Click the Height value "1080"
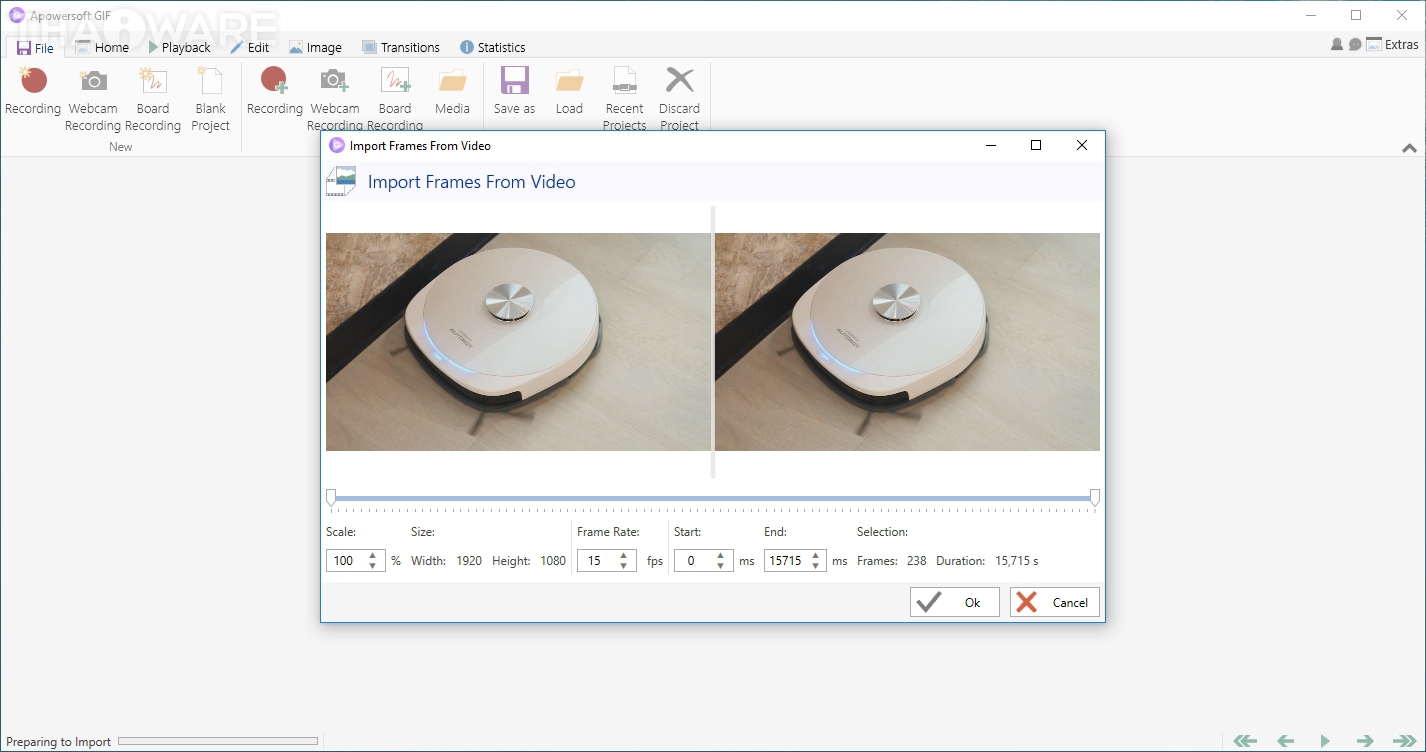 click(553, 561)
